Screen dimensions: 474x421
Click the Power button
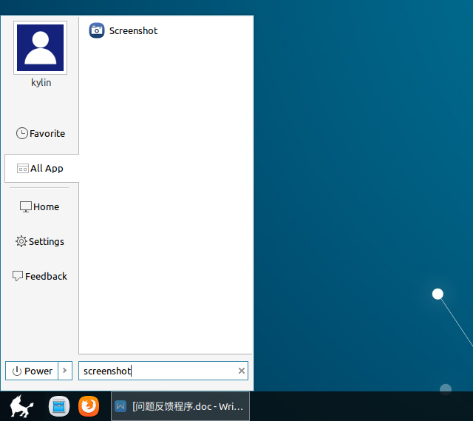[x=32, y=371]
